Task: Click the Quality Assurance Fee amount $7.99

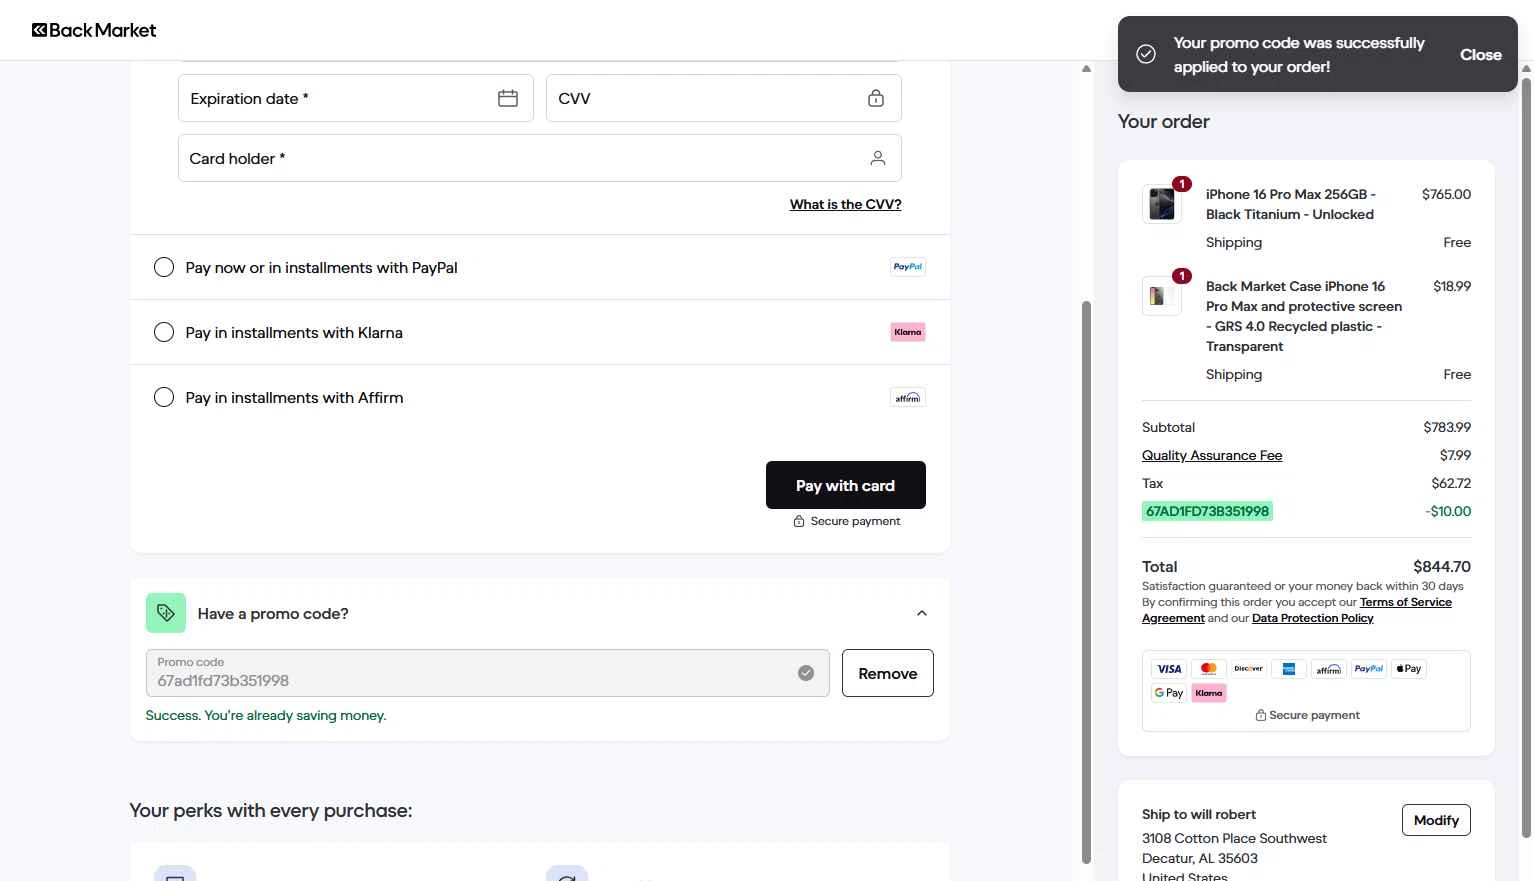Action: click(x=1455, y=455)
